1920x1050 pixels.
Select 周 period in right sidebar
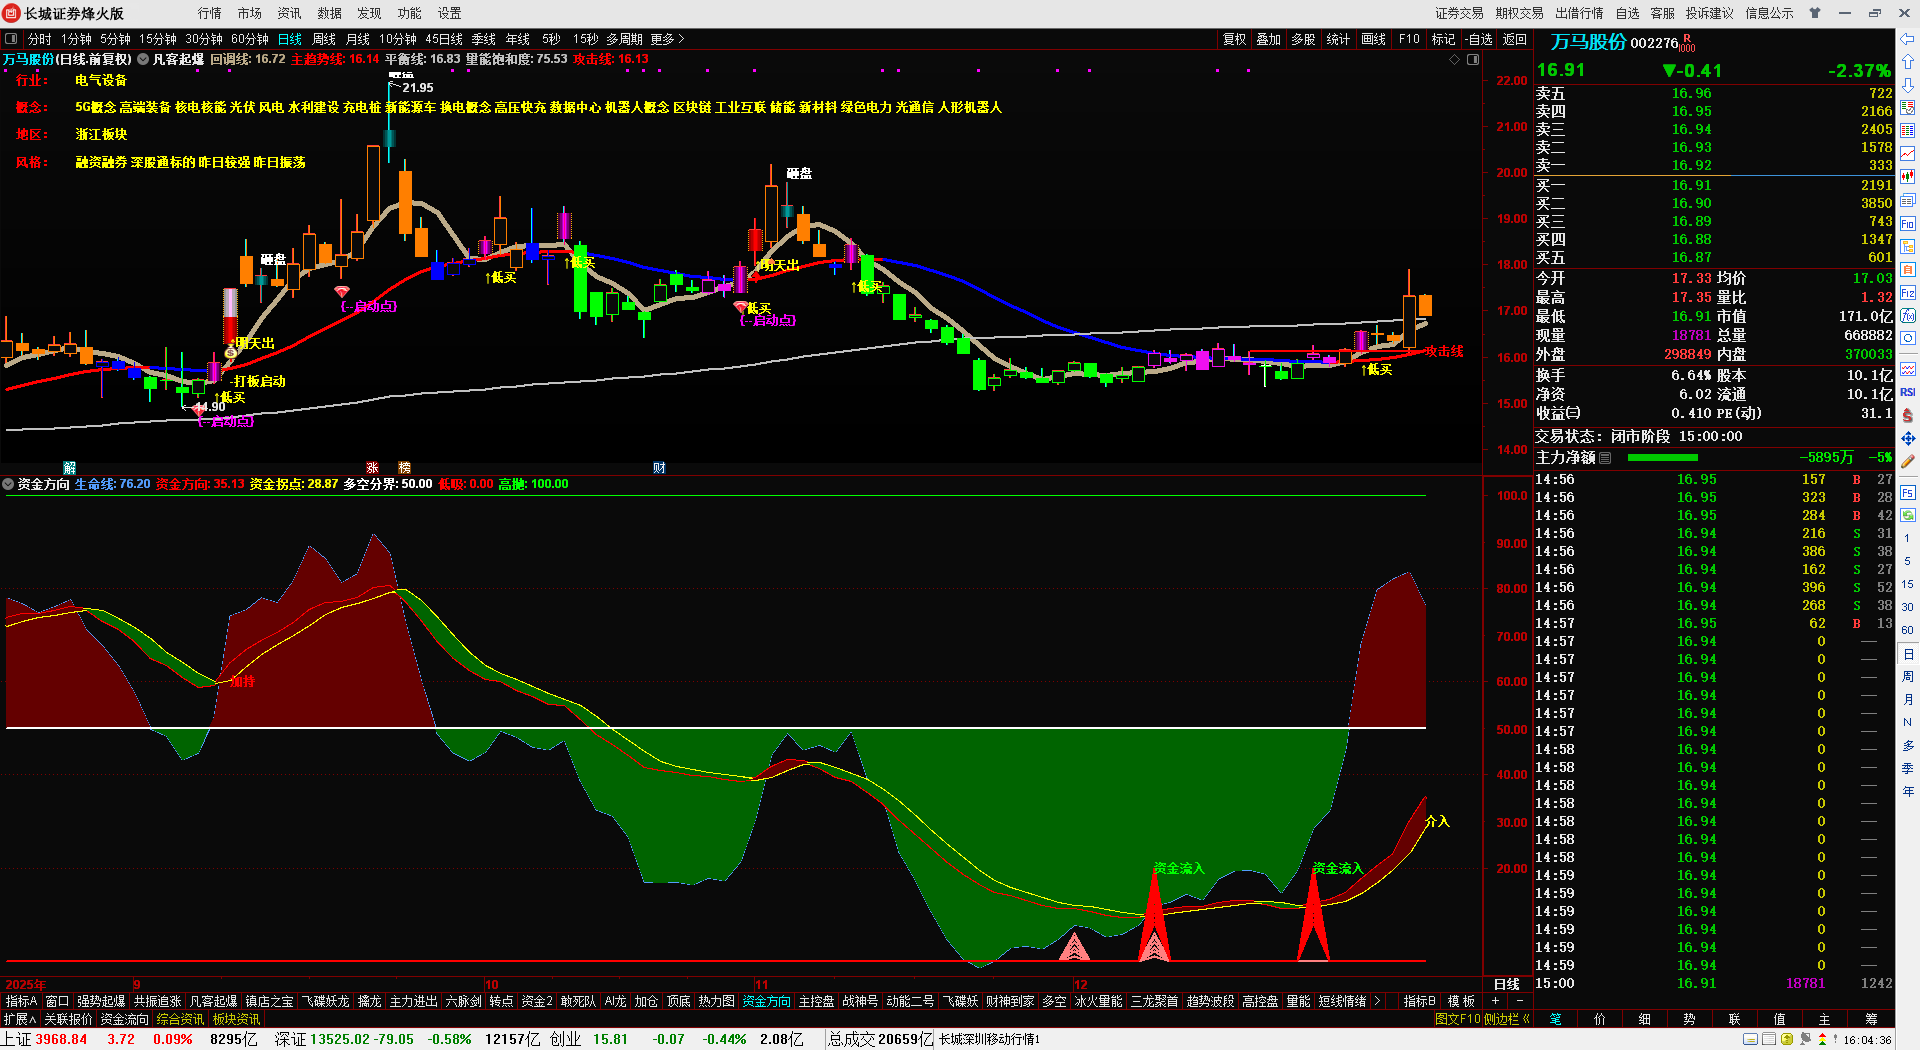[x=1908, y=677]
